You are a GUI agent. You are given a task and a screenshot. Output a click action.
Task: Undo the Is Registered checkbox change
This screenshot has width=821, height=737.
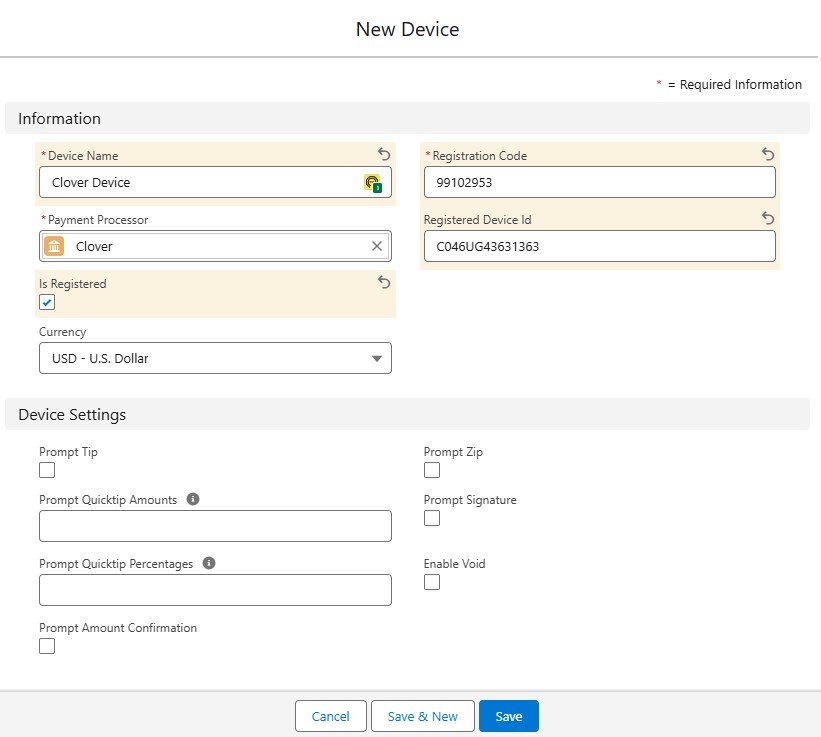pos(384,283)
